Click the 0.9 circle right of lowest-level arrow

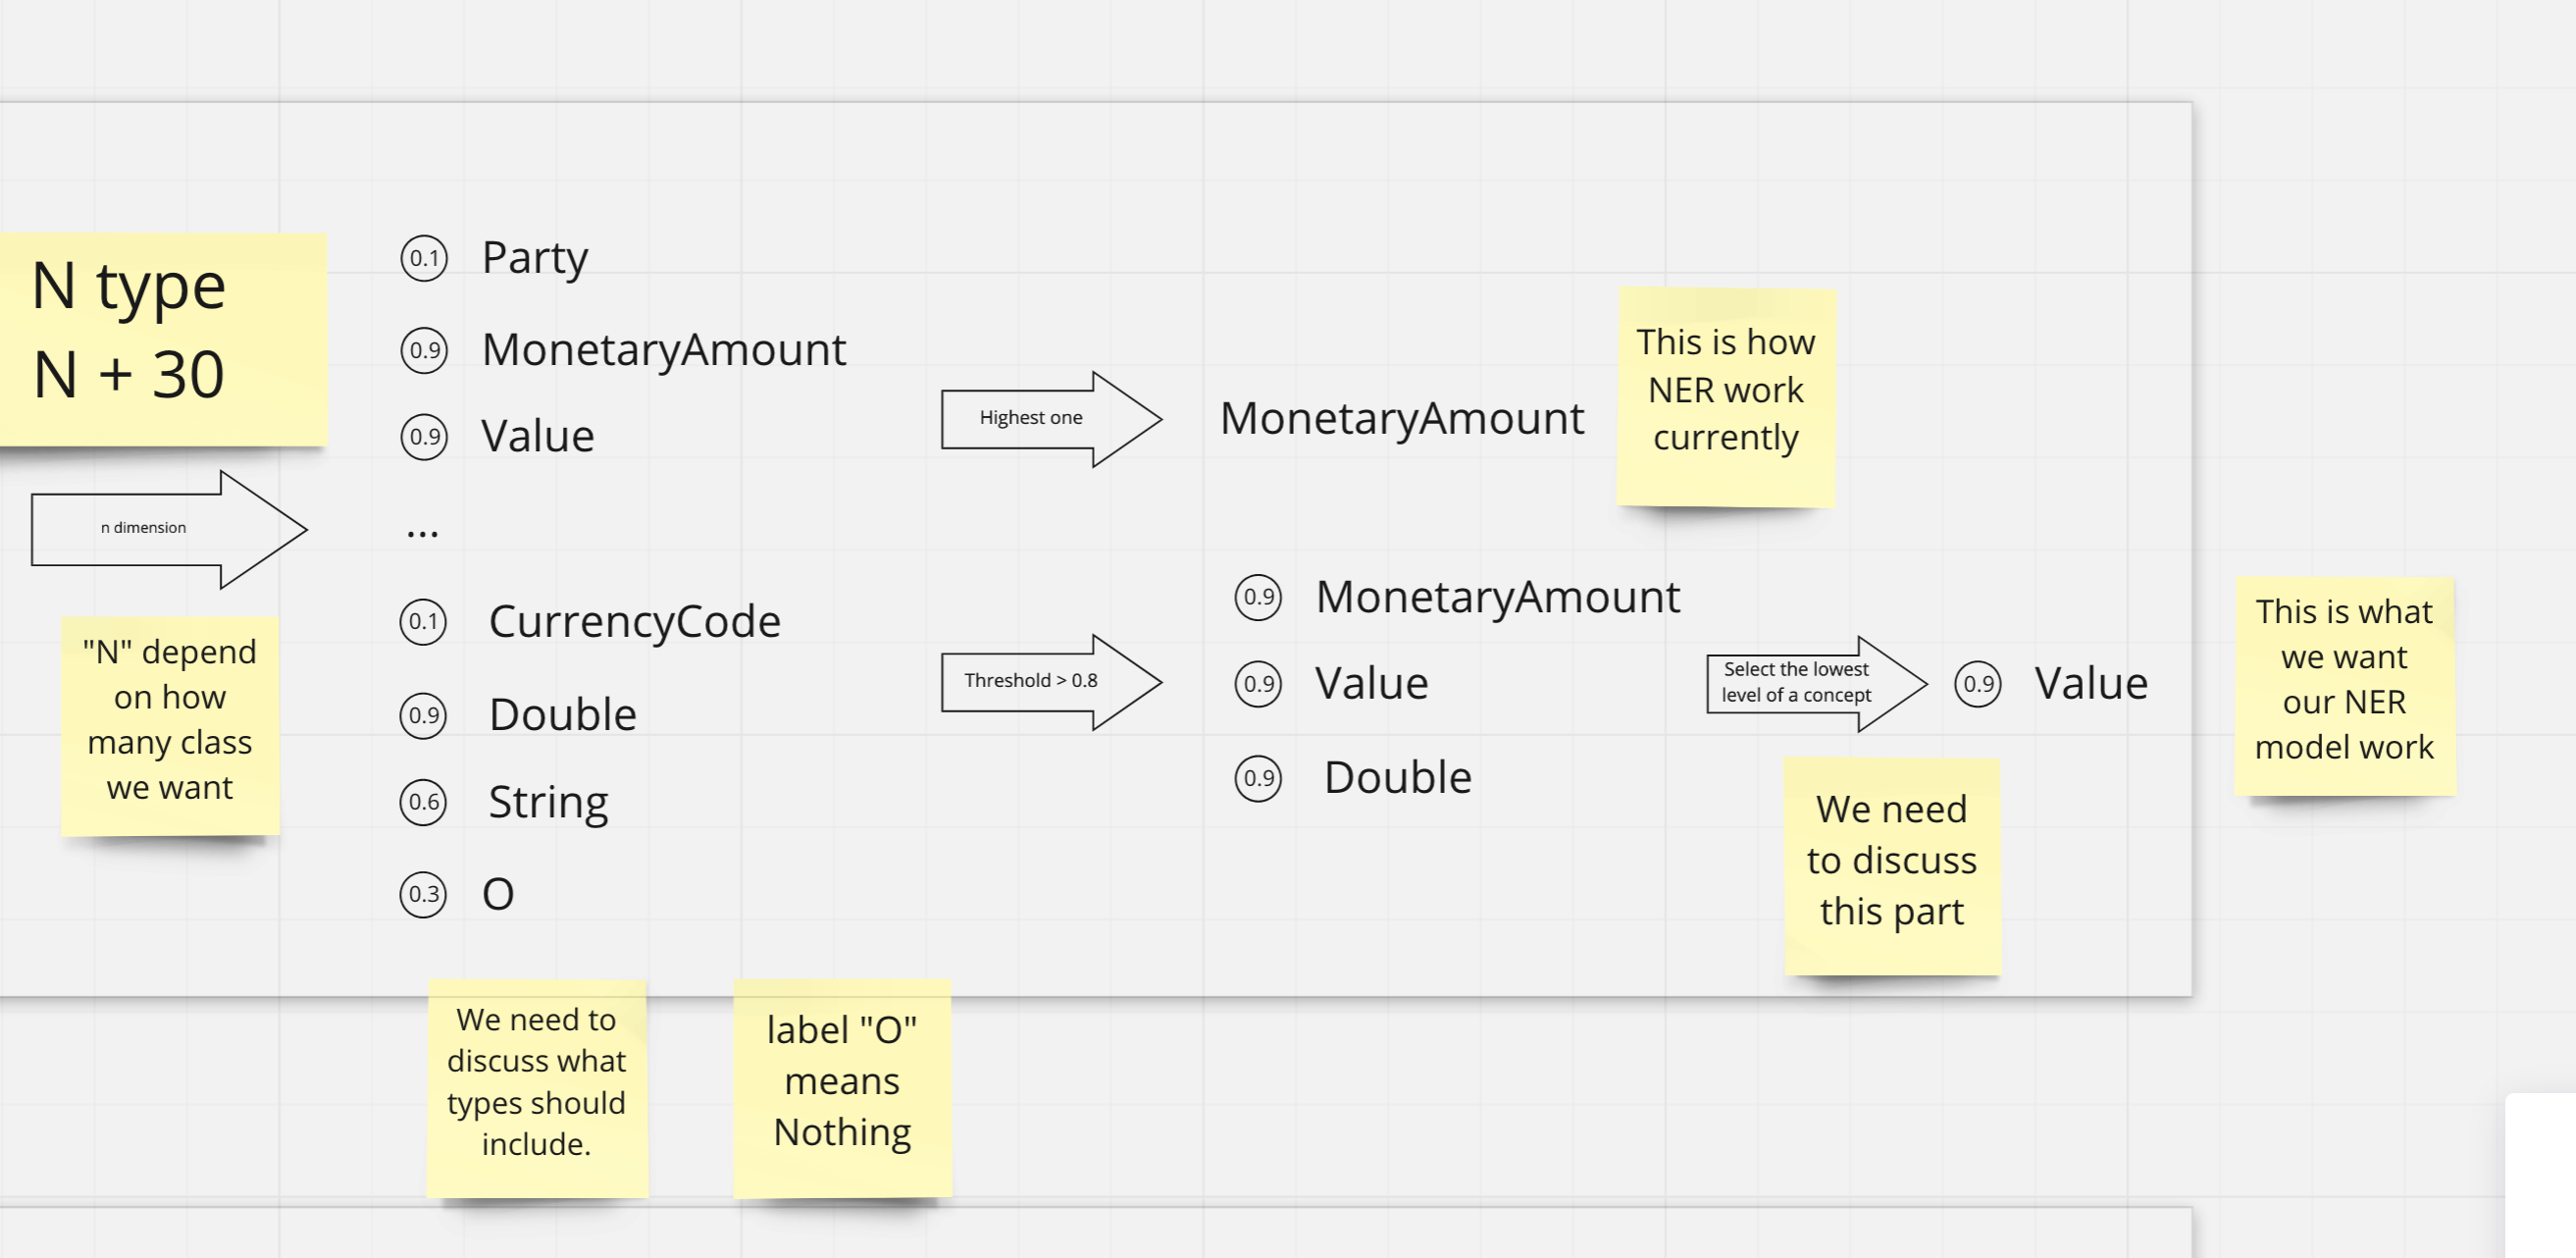coord(1977,685)
